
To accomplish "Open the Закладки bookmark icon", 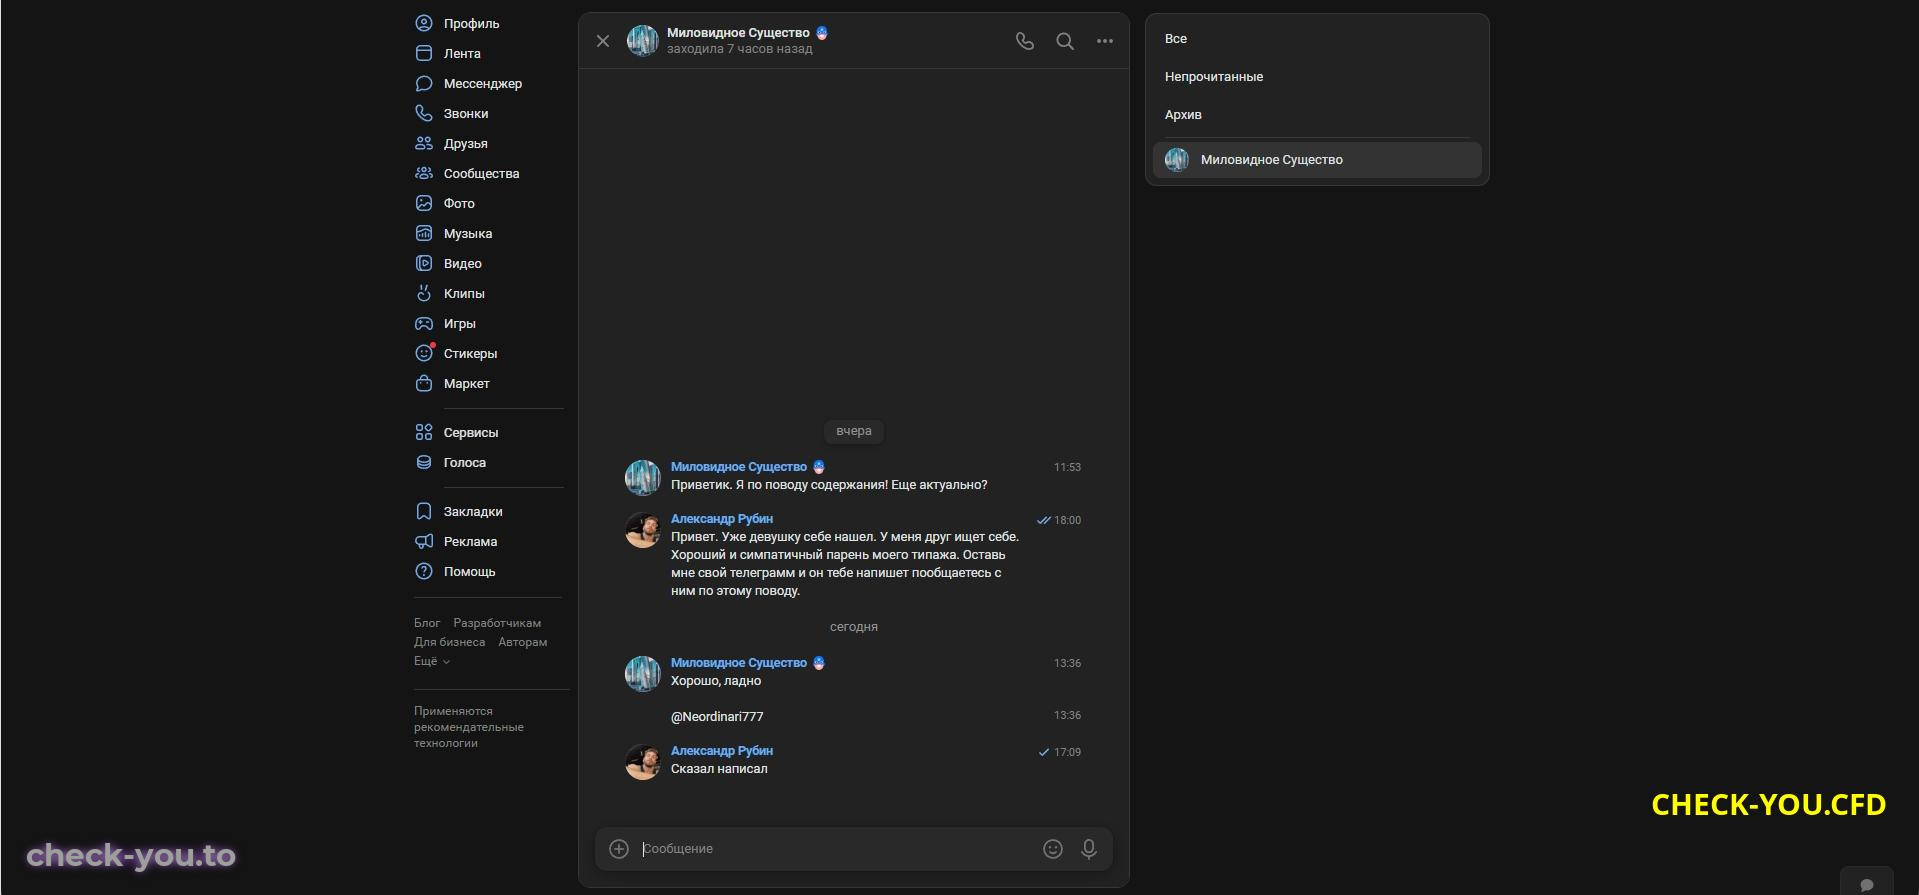I will (x=424, y=511).
